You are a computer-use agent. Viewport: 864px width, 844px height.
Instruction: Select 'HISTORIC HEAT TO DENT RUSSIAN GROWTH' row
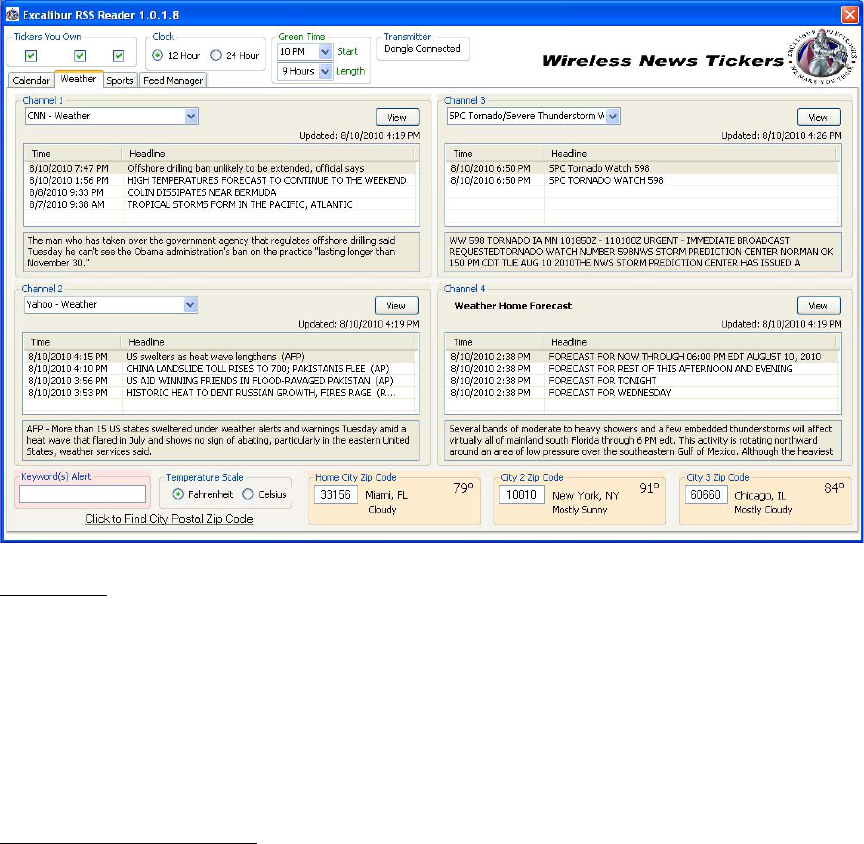pyautogui.click(x=220, y=393)
